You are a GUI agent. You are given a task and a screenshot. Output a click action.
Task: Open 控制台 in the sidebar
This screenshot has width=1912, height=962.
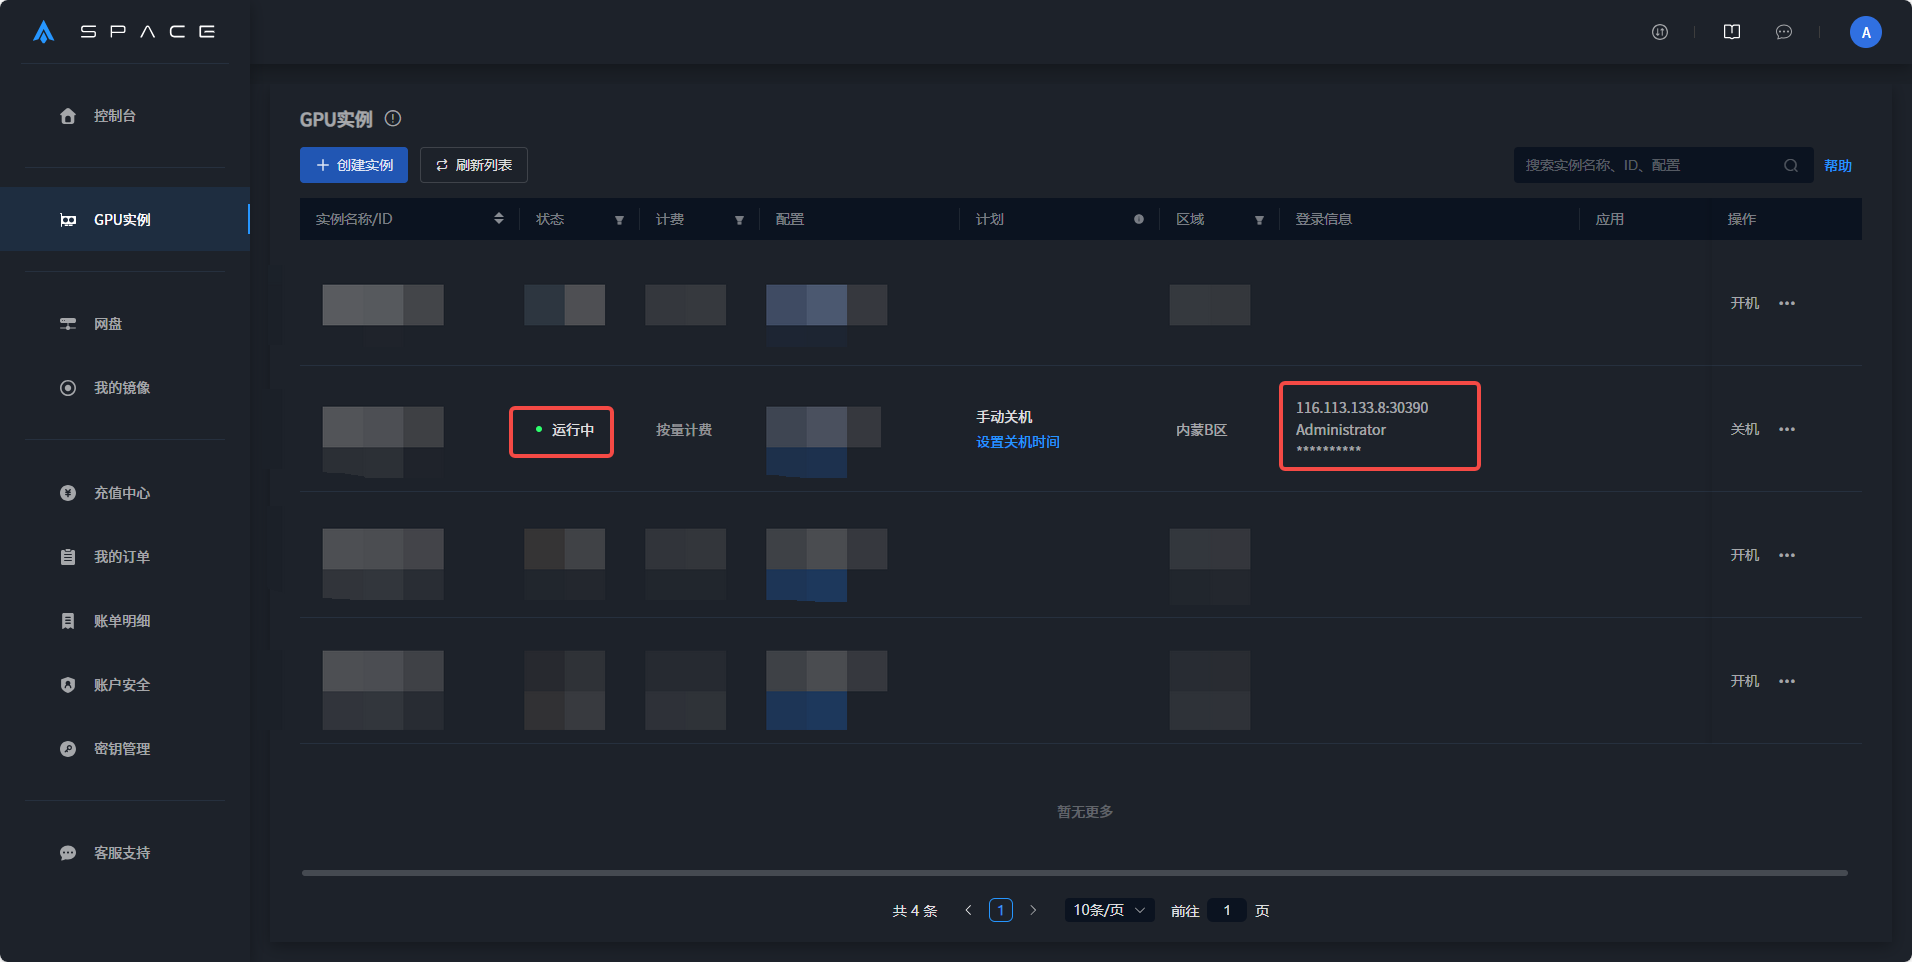point(114,116)
